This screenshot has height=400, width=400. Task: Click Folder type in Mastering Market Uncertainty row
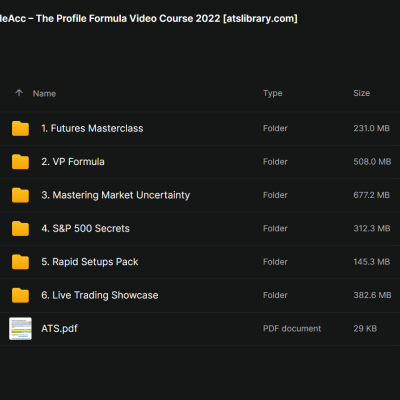[x=275, y=195]
